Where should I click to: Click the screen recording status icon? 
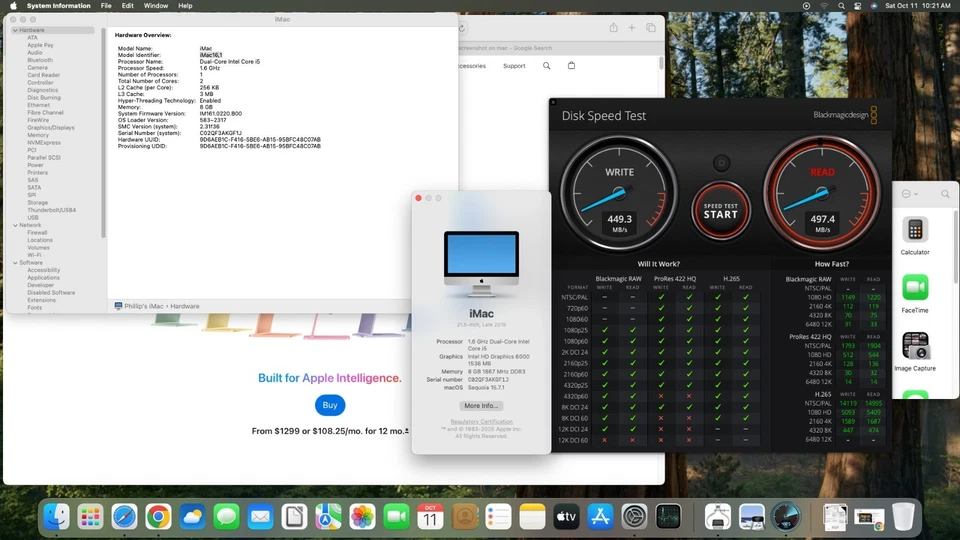click(806, 6)
